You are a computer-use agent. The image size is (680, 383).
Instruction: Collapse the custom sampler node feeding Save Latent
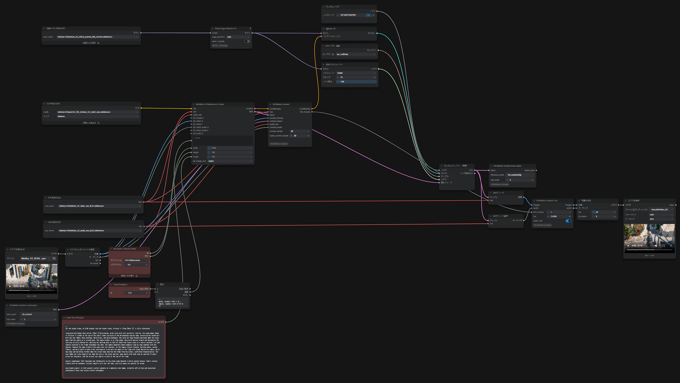(441, 166)
